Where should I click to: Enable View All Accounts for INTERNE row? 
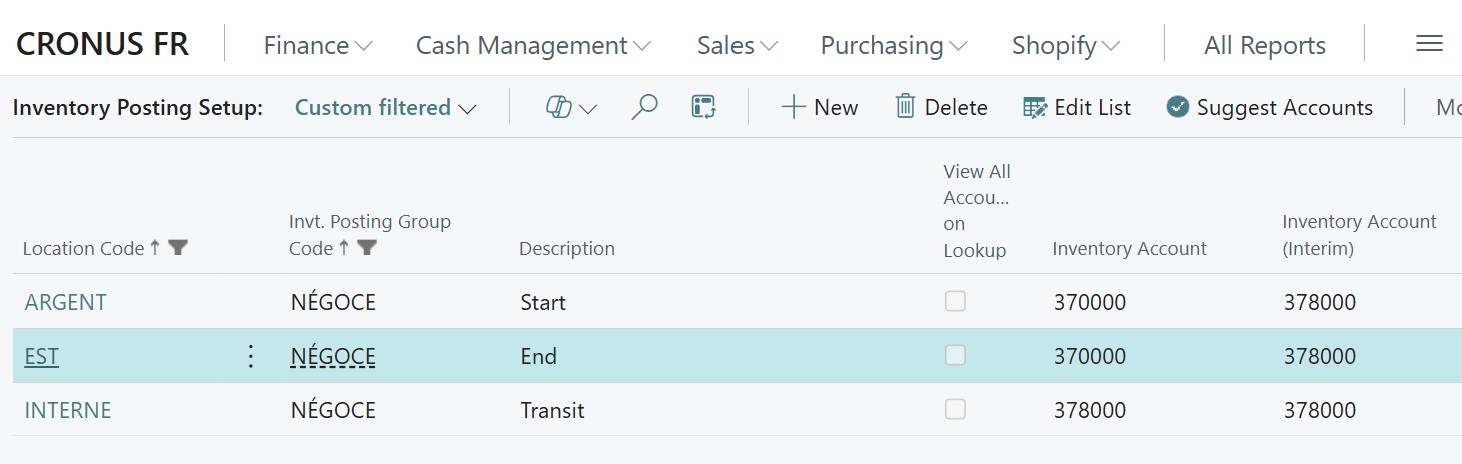pos(955,409)
